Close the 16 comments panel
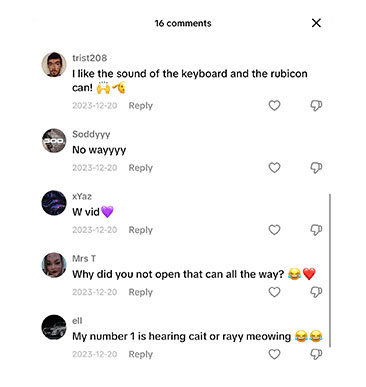 pyautogui.click(x=316, y=23)
